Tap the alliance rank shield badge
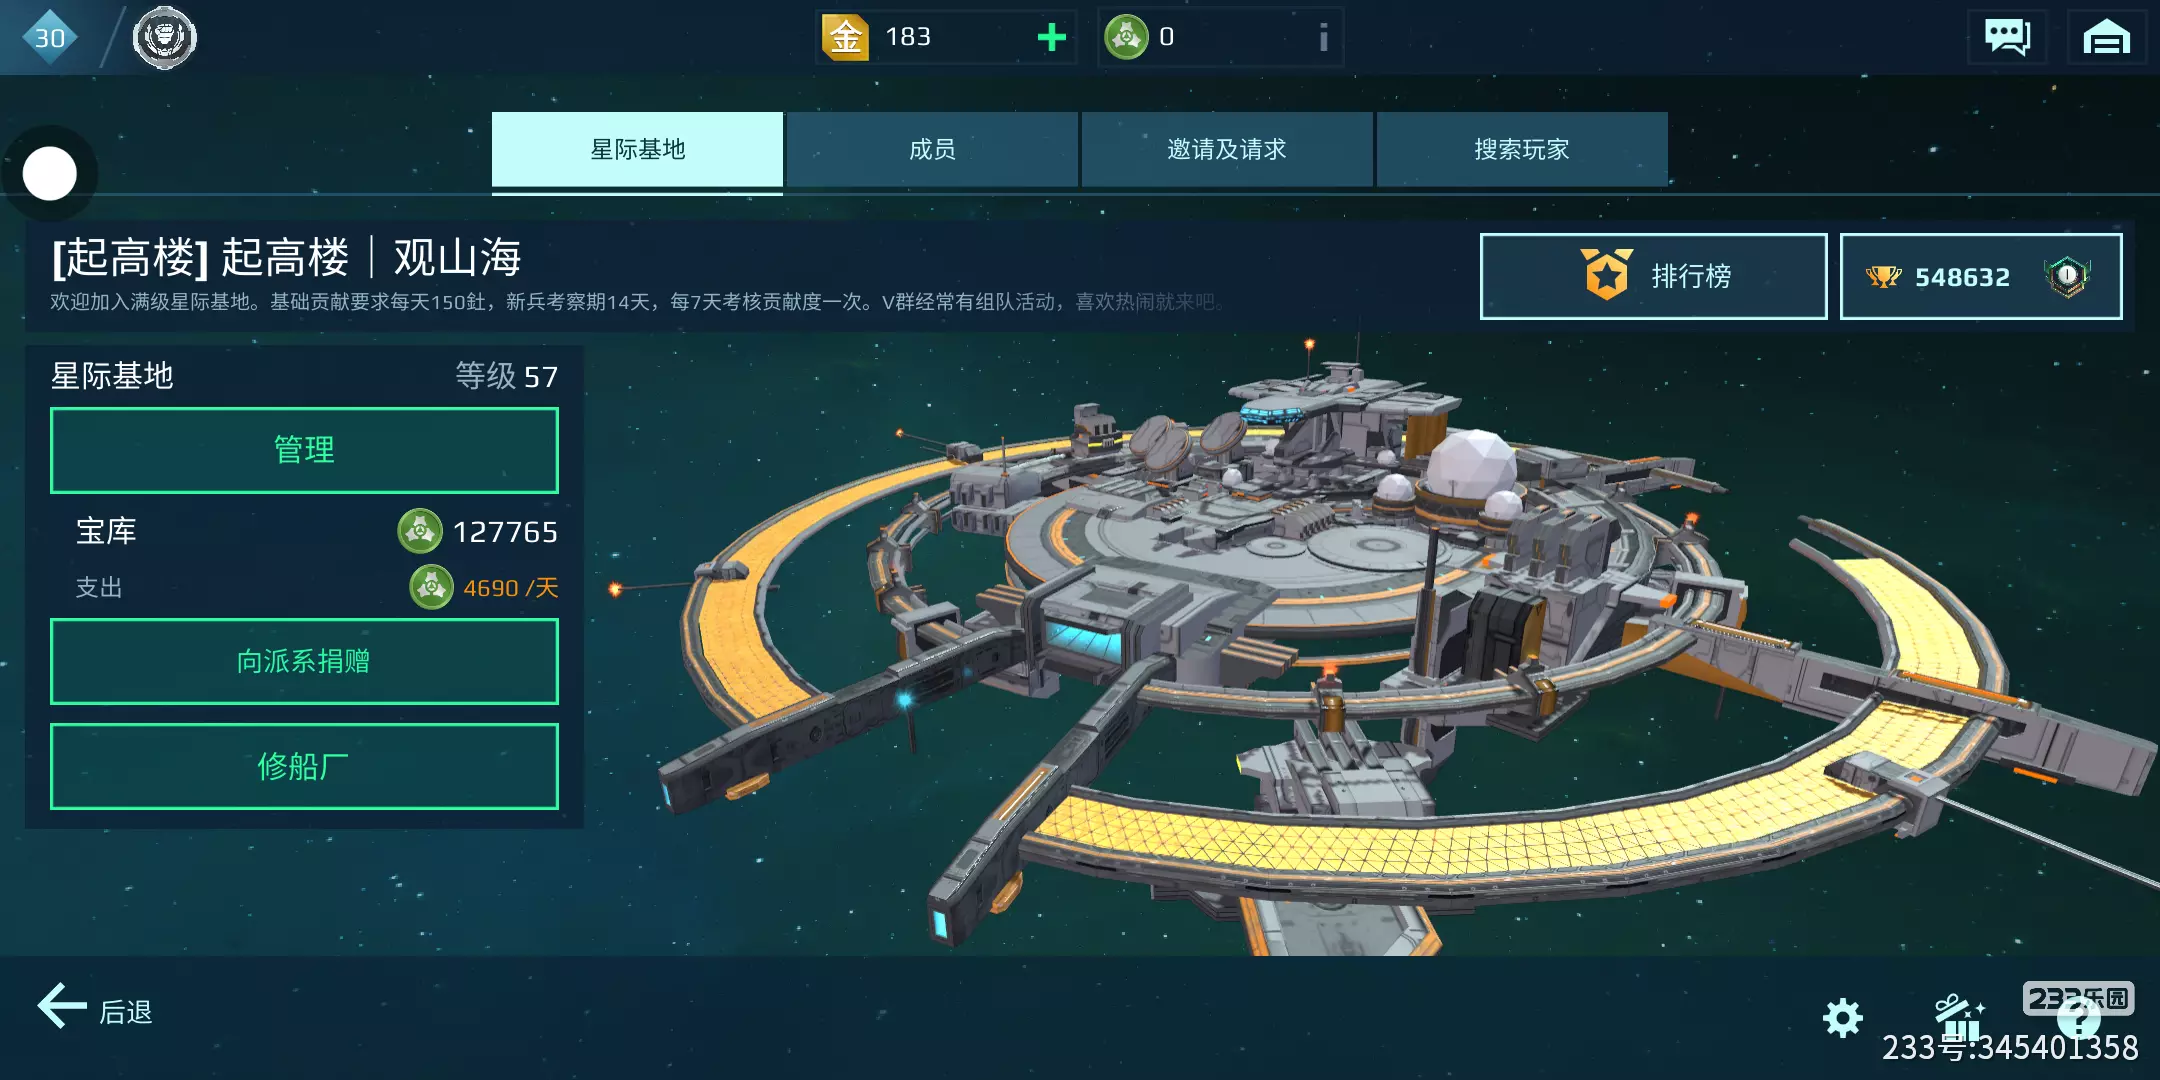The height and width of the screenshot is (1080, 2160). pyautogui.click(x=2067, y=276)
